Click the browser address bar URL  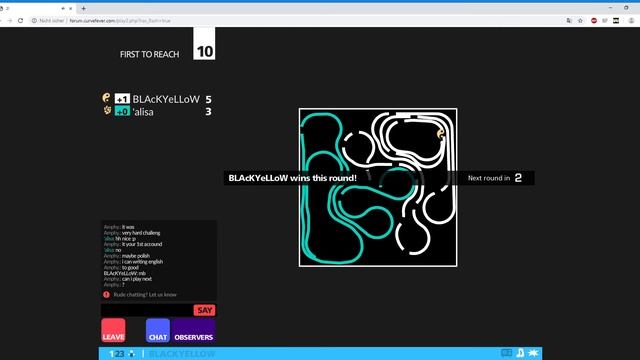coord(120,20)
